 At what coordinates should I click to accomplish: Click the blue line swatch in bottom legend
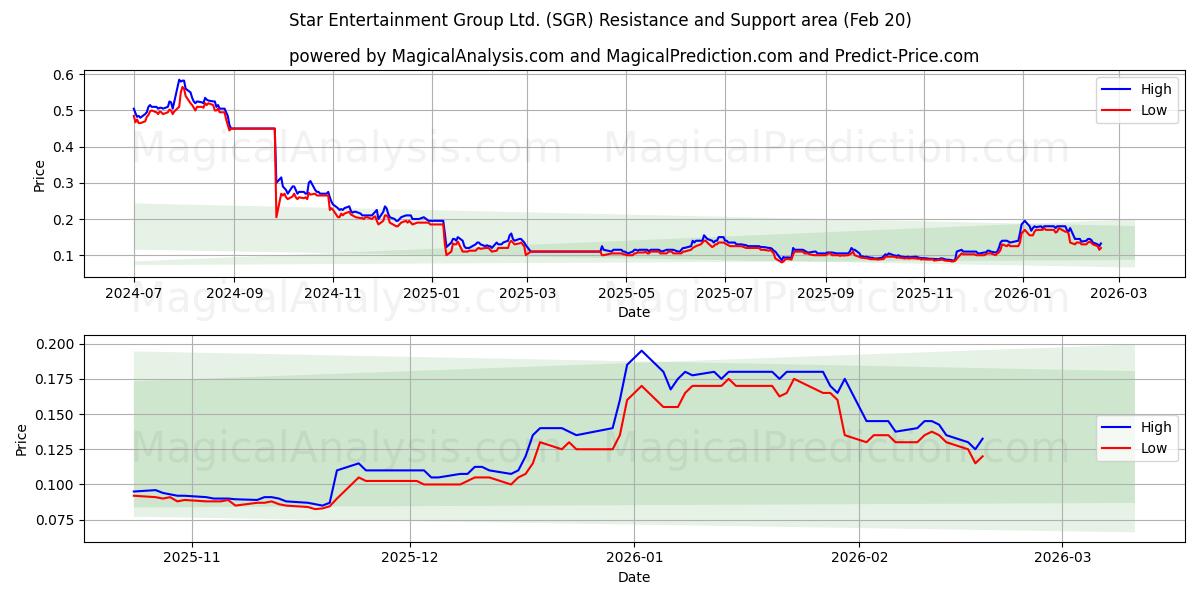(1117, 428)
